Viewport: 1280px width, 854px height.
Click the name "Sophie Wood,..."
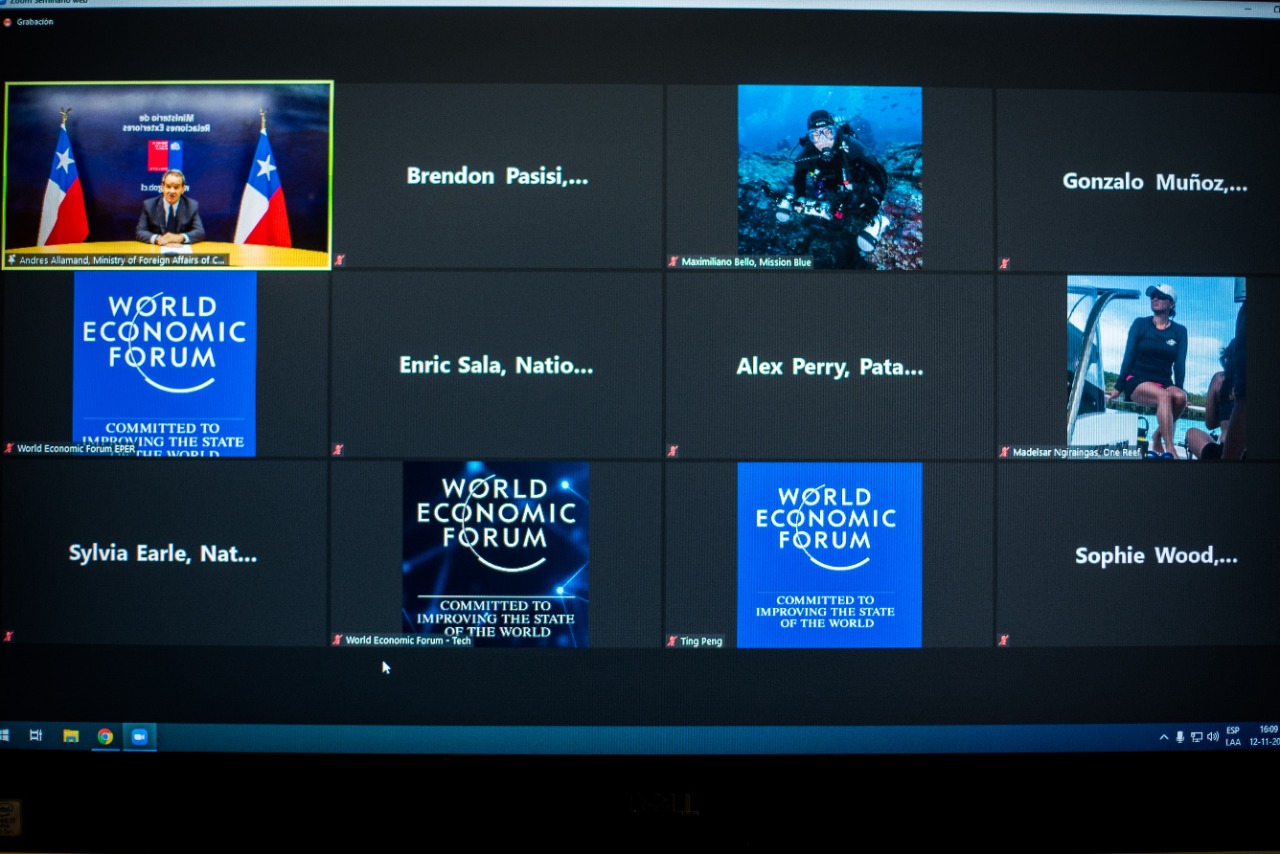(x=1156, y=555)
